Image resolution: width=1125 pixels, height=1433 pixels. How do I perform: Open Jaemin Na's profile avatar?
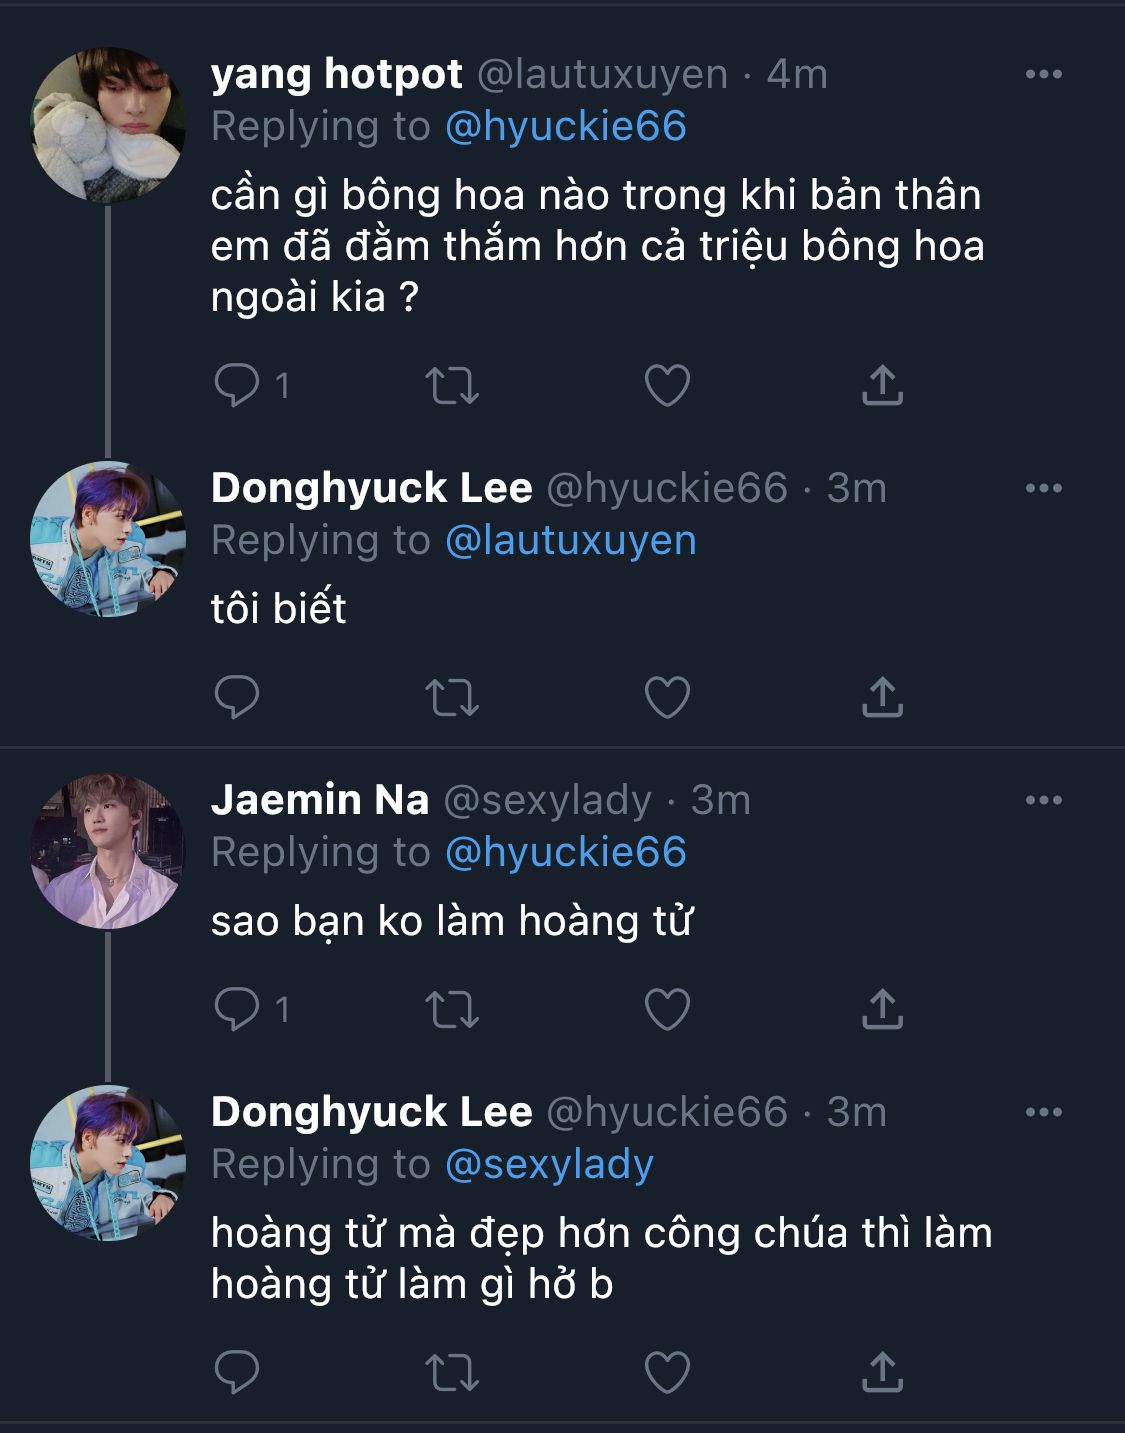pos(108,851)
